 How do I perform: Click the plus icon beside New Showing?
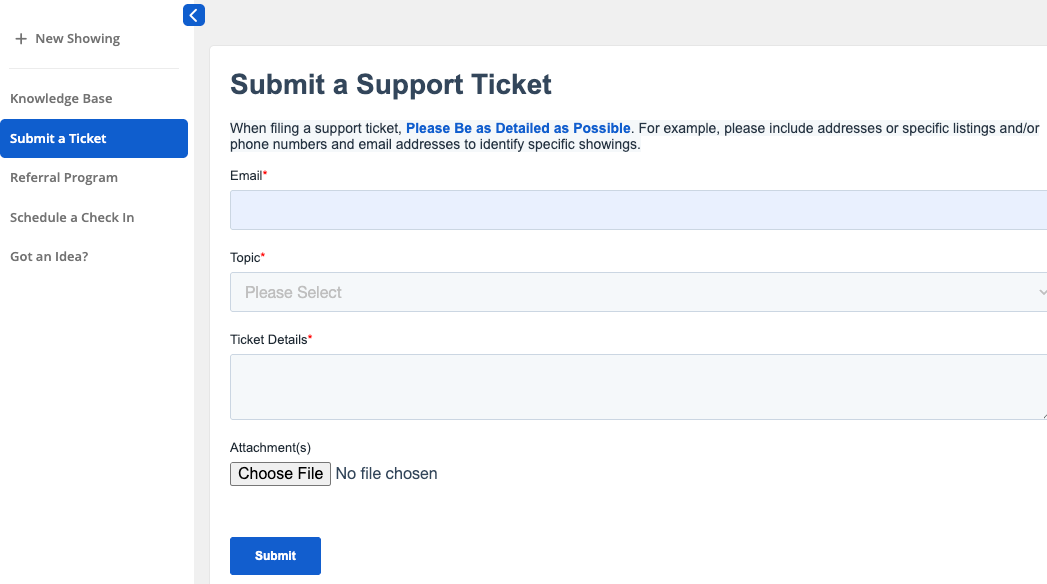21,39
